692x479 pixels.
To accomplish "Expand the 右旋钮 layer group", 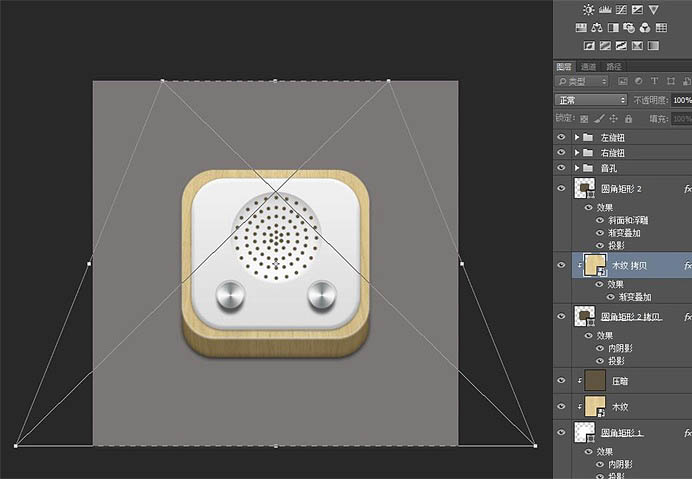I will pos(577,153).
